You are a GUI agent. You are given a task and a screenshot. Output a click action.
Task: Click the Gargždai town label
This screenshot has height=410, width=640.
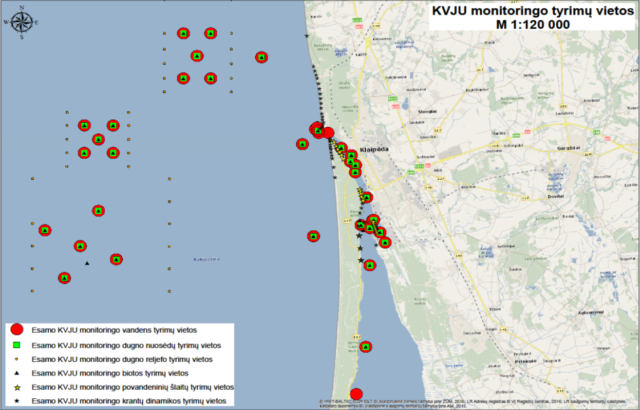570,148
